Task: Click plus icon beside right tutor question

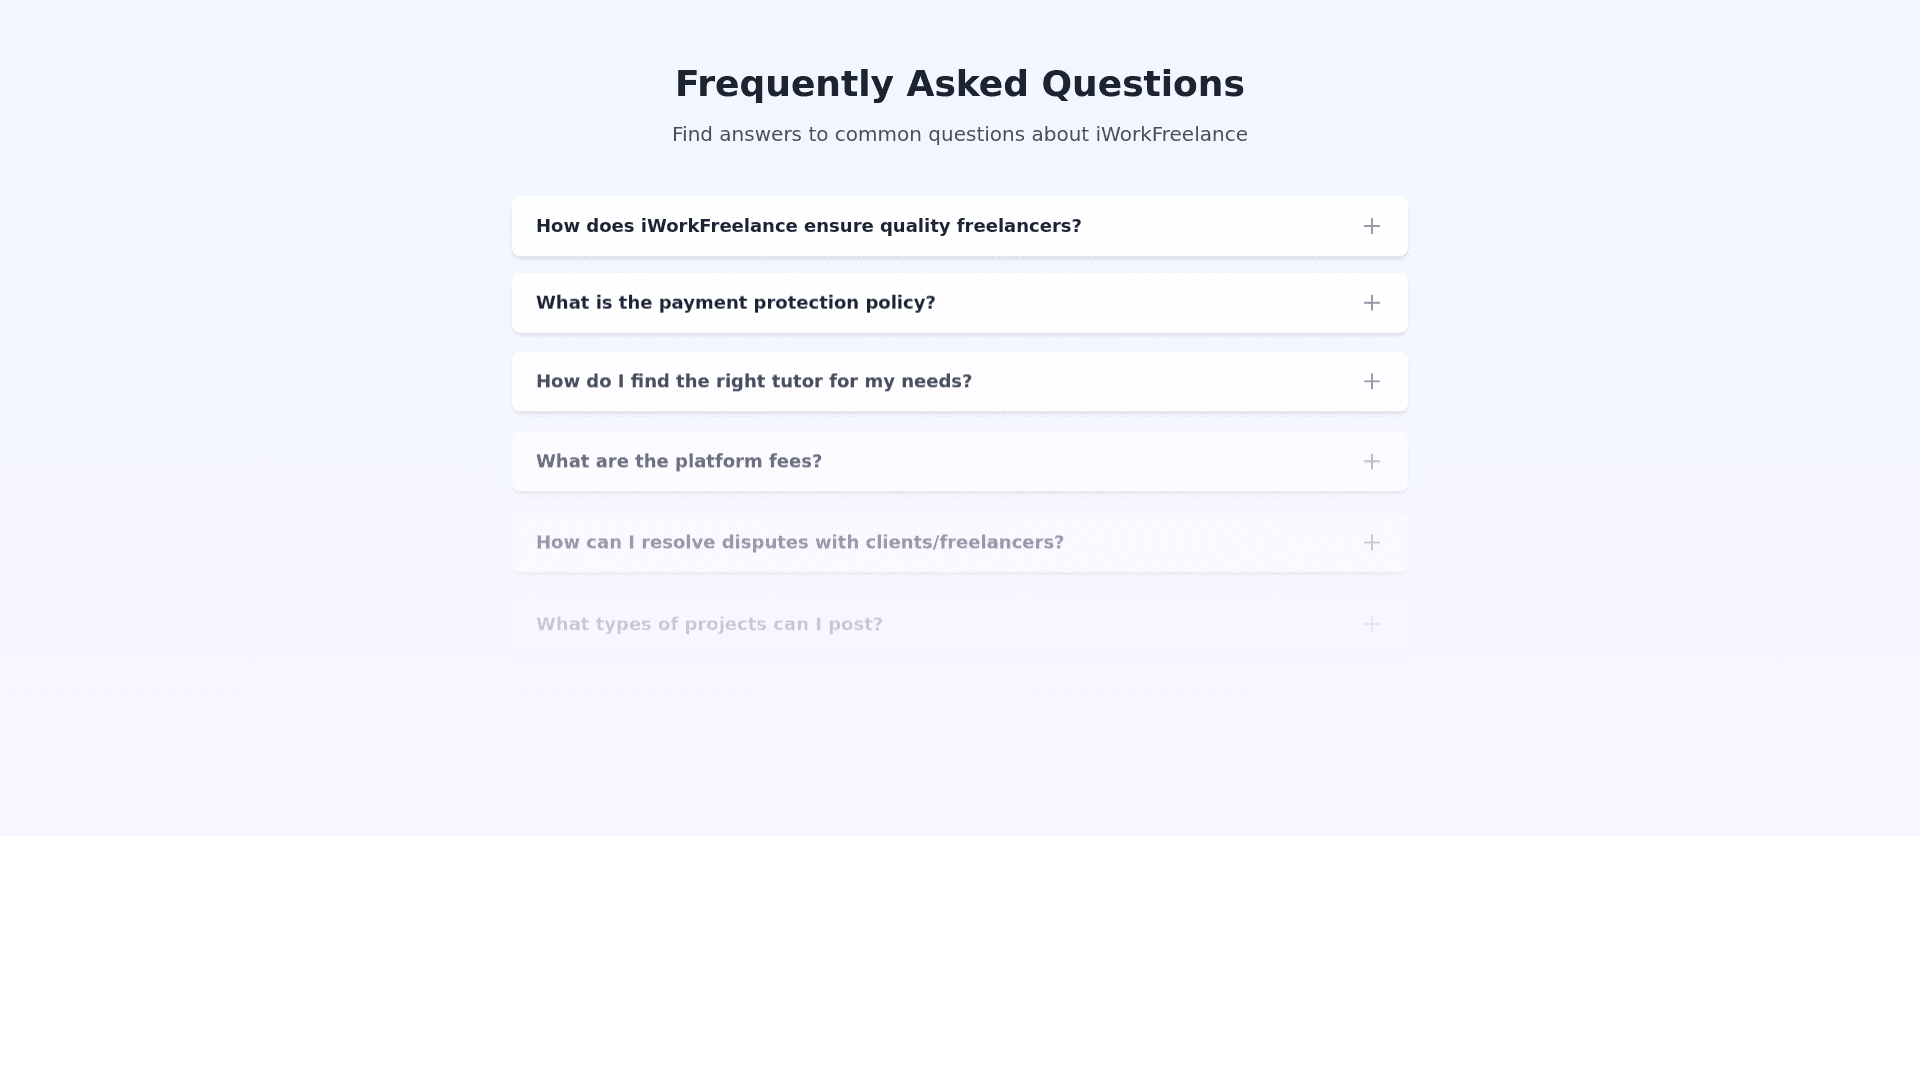Action: point(1371,382)
